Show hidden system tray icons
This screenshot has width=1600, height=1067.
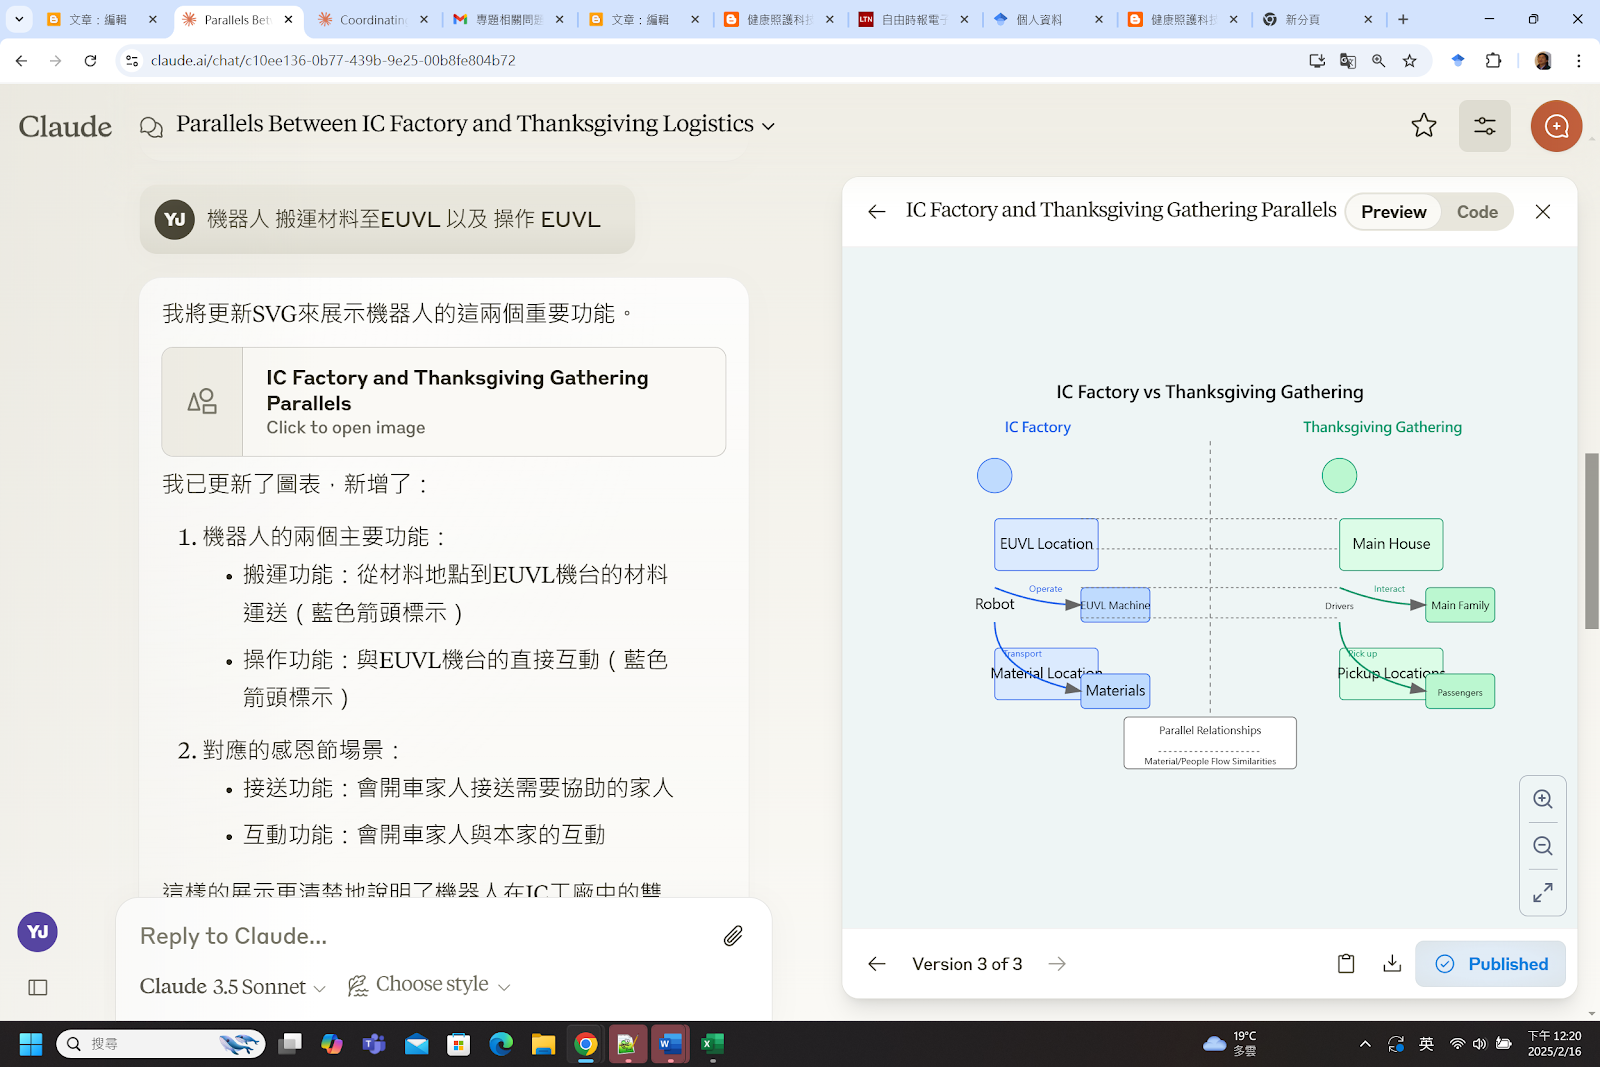click(1365, 1044)
